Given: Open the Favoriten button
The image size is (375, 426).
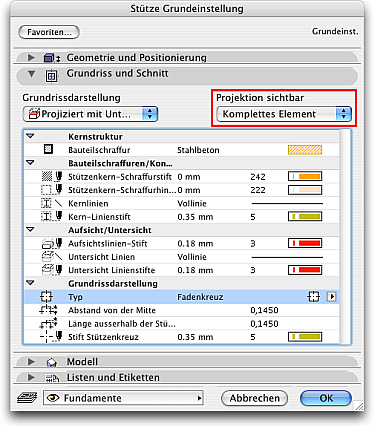Looking at the screenshot, I should [x=49, y=32].
